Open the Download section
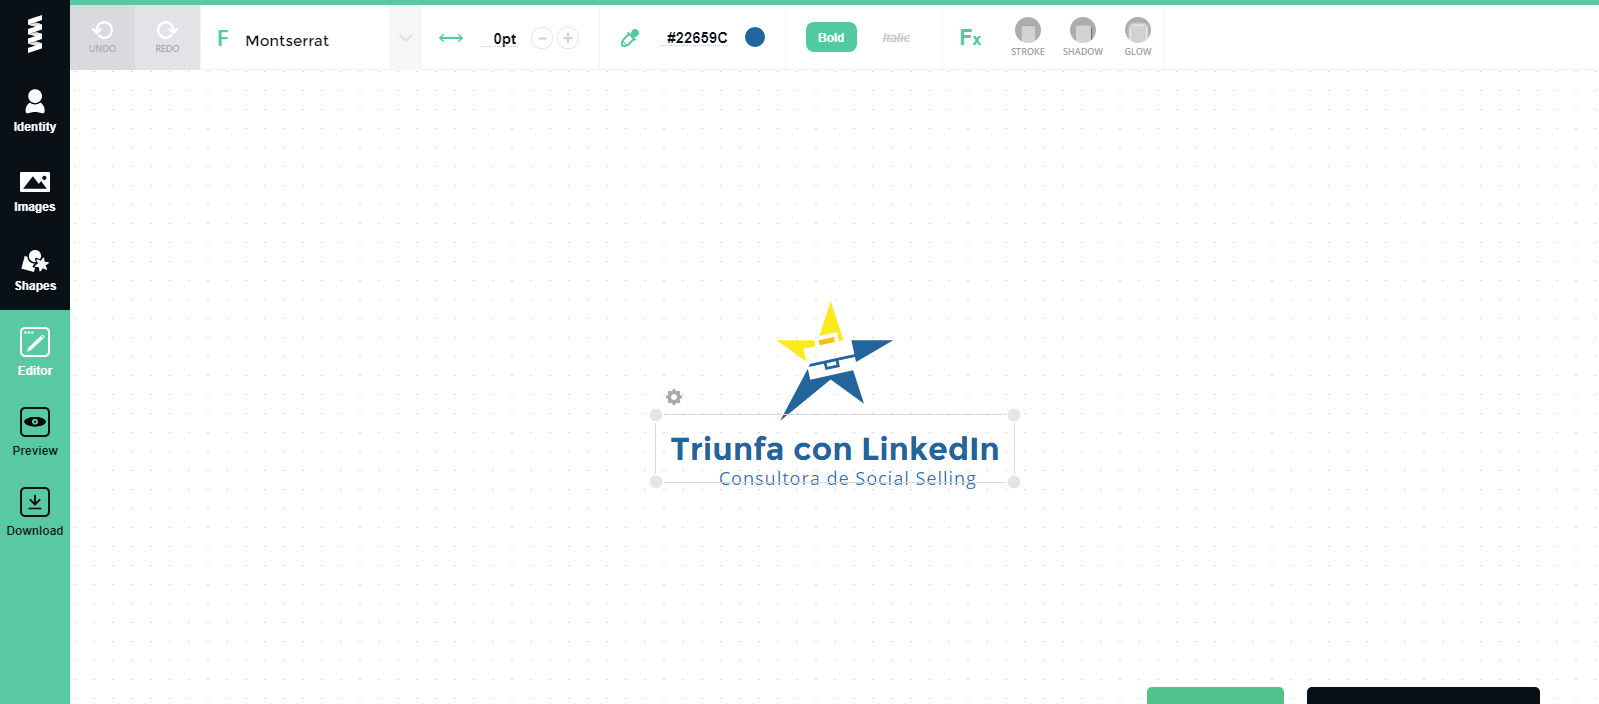The height and width of the screenshot is (704, 1599). click(35, 512)
